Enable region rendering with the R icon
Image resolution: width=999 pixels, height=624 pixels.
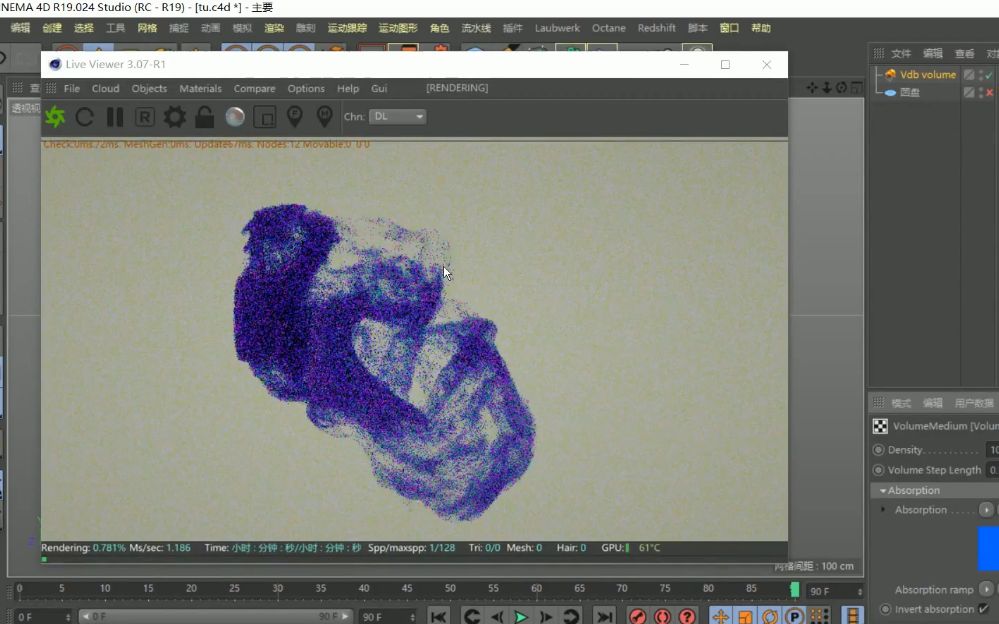click(x=143, y=117)
